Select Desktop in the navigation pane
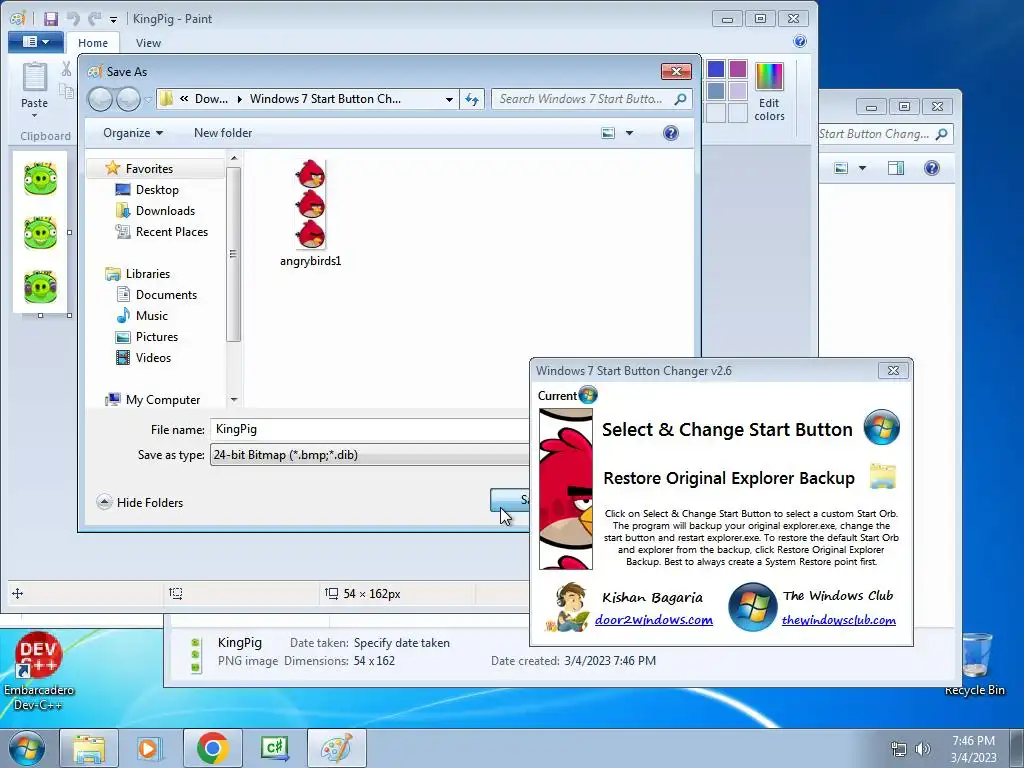This screenshot has height=768, width=1024. click(157, 190)
